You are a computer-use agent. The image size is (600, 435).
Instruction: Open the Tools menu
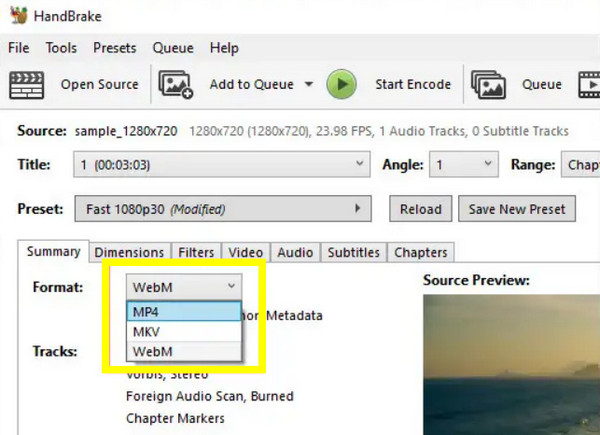pyautogui.click(x=61, y=48)
